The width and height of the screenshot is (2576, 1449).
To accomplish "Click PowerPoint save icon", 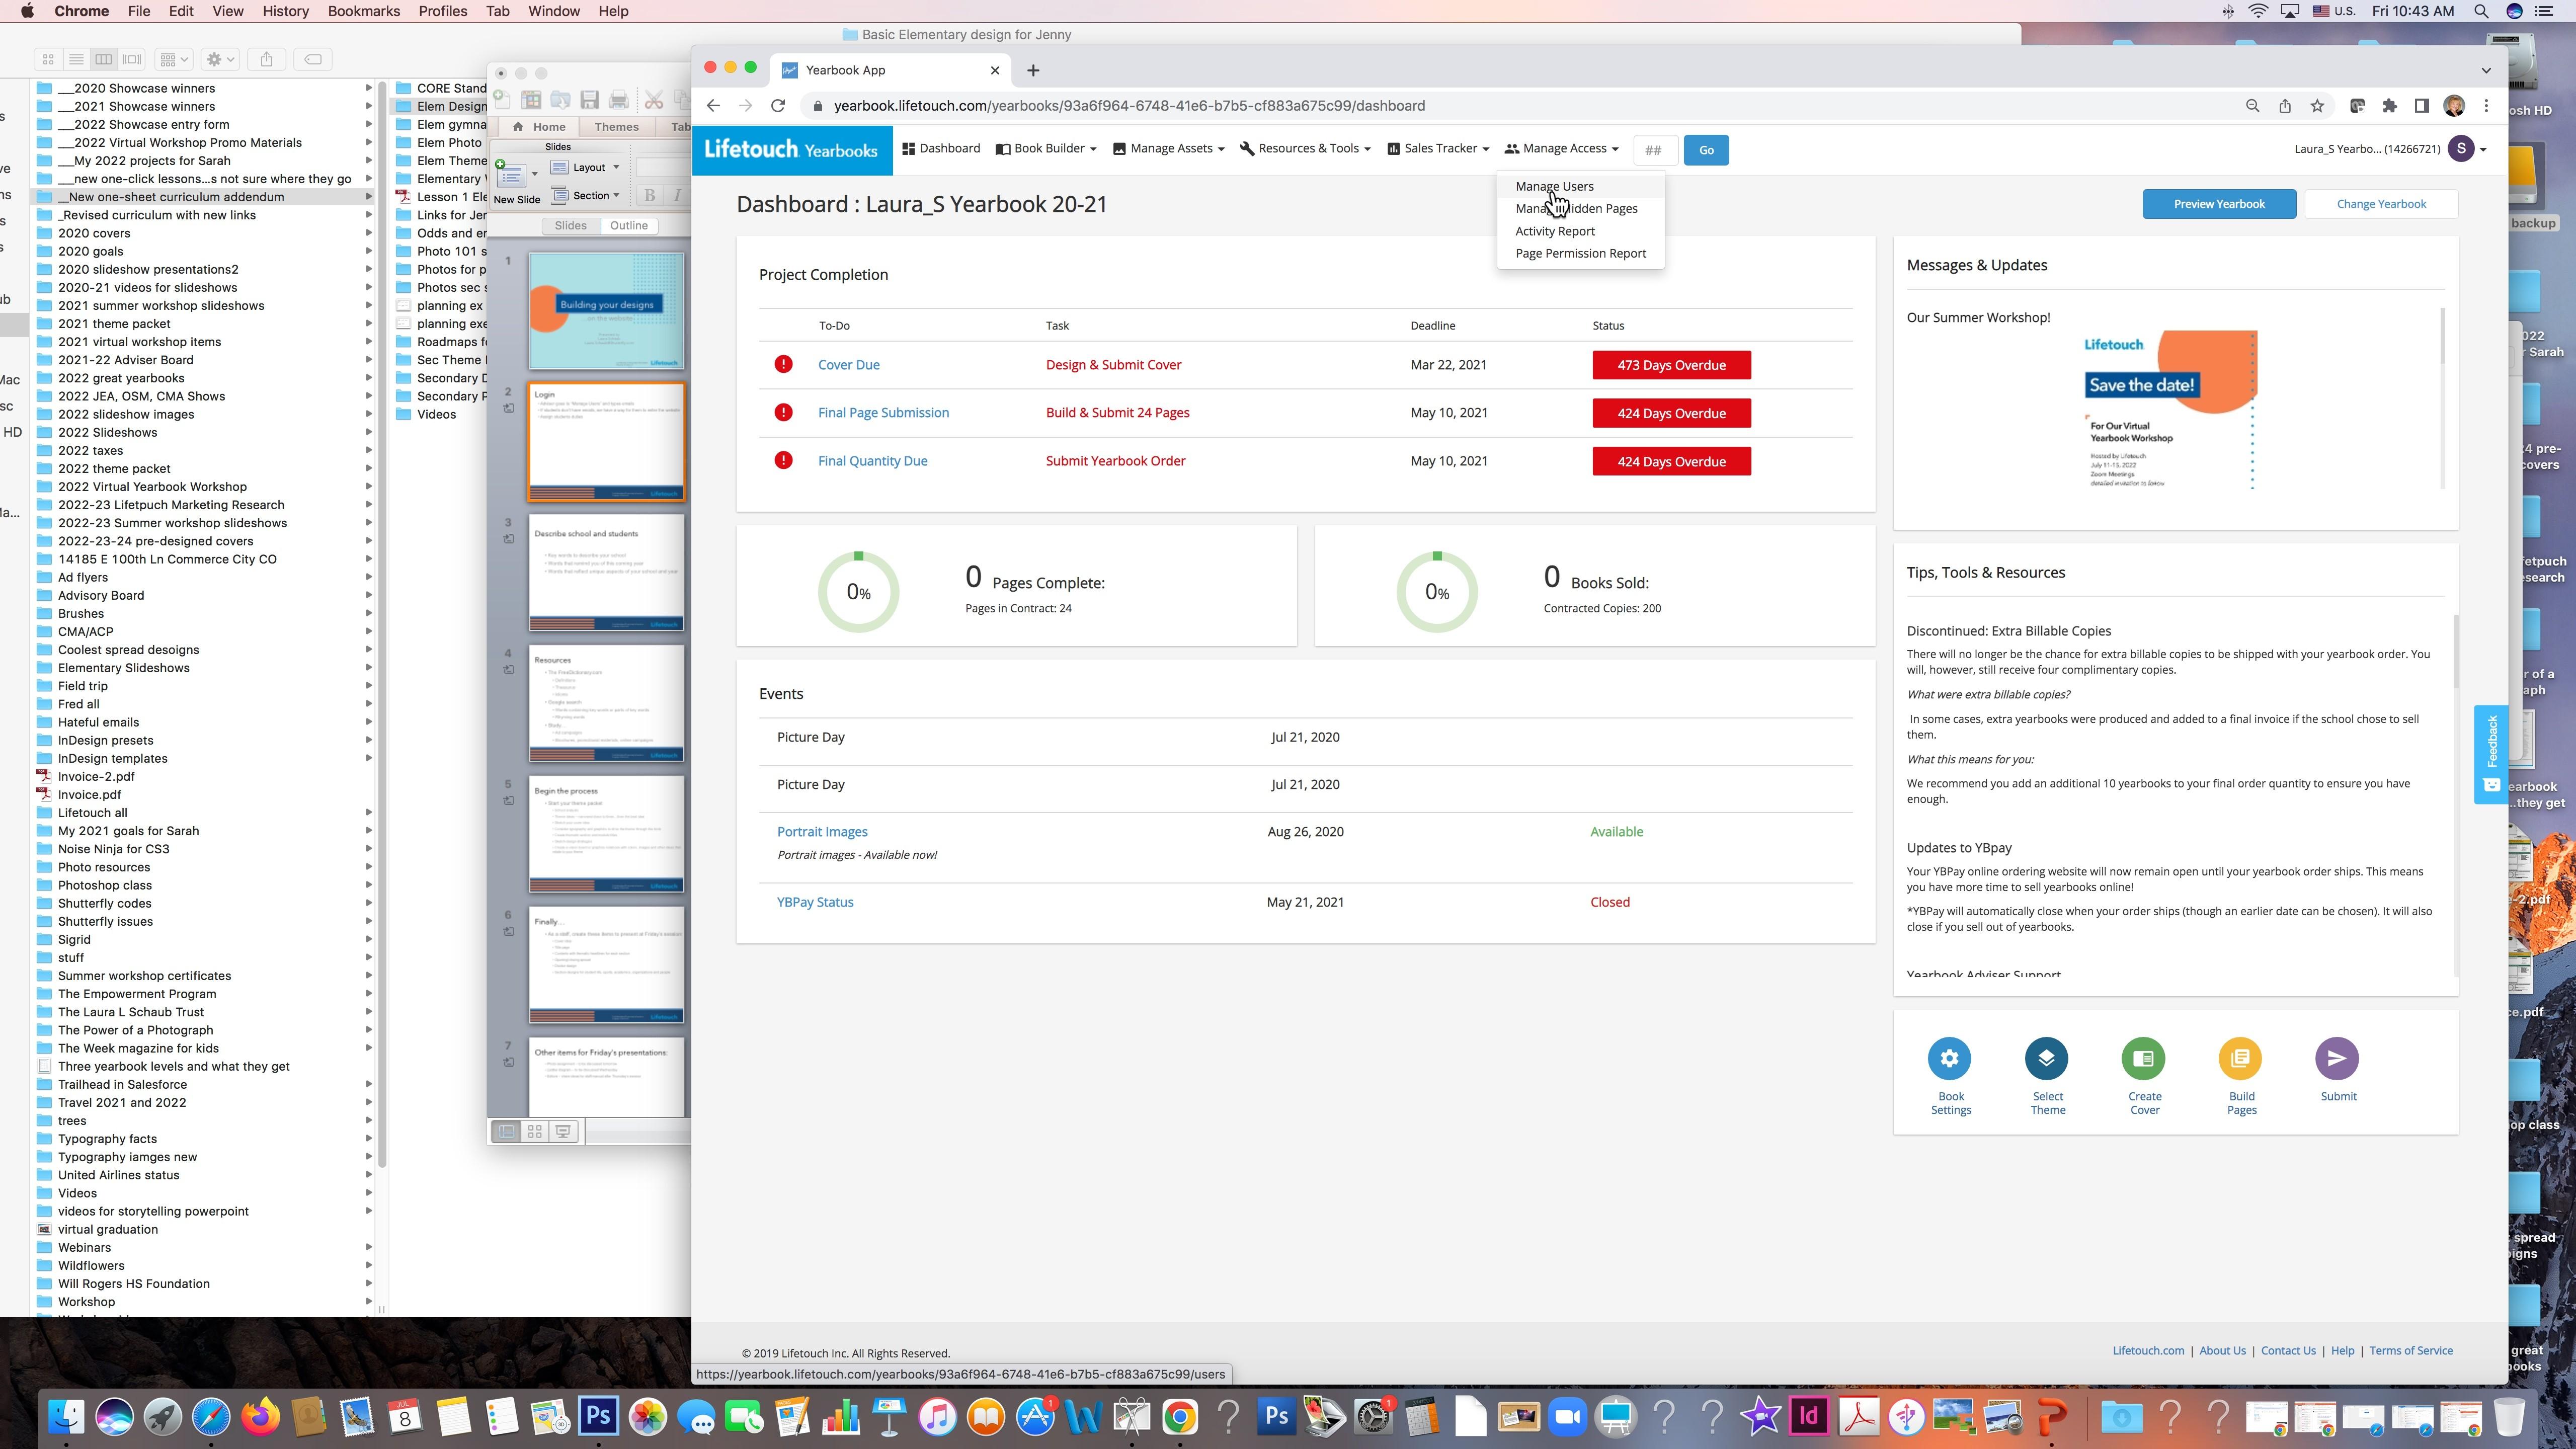I will 590,99.
